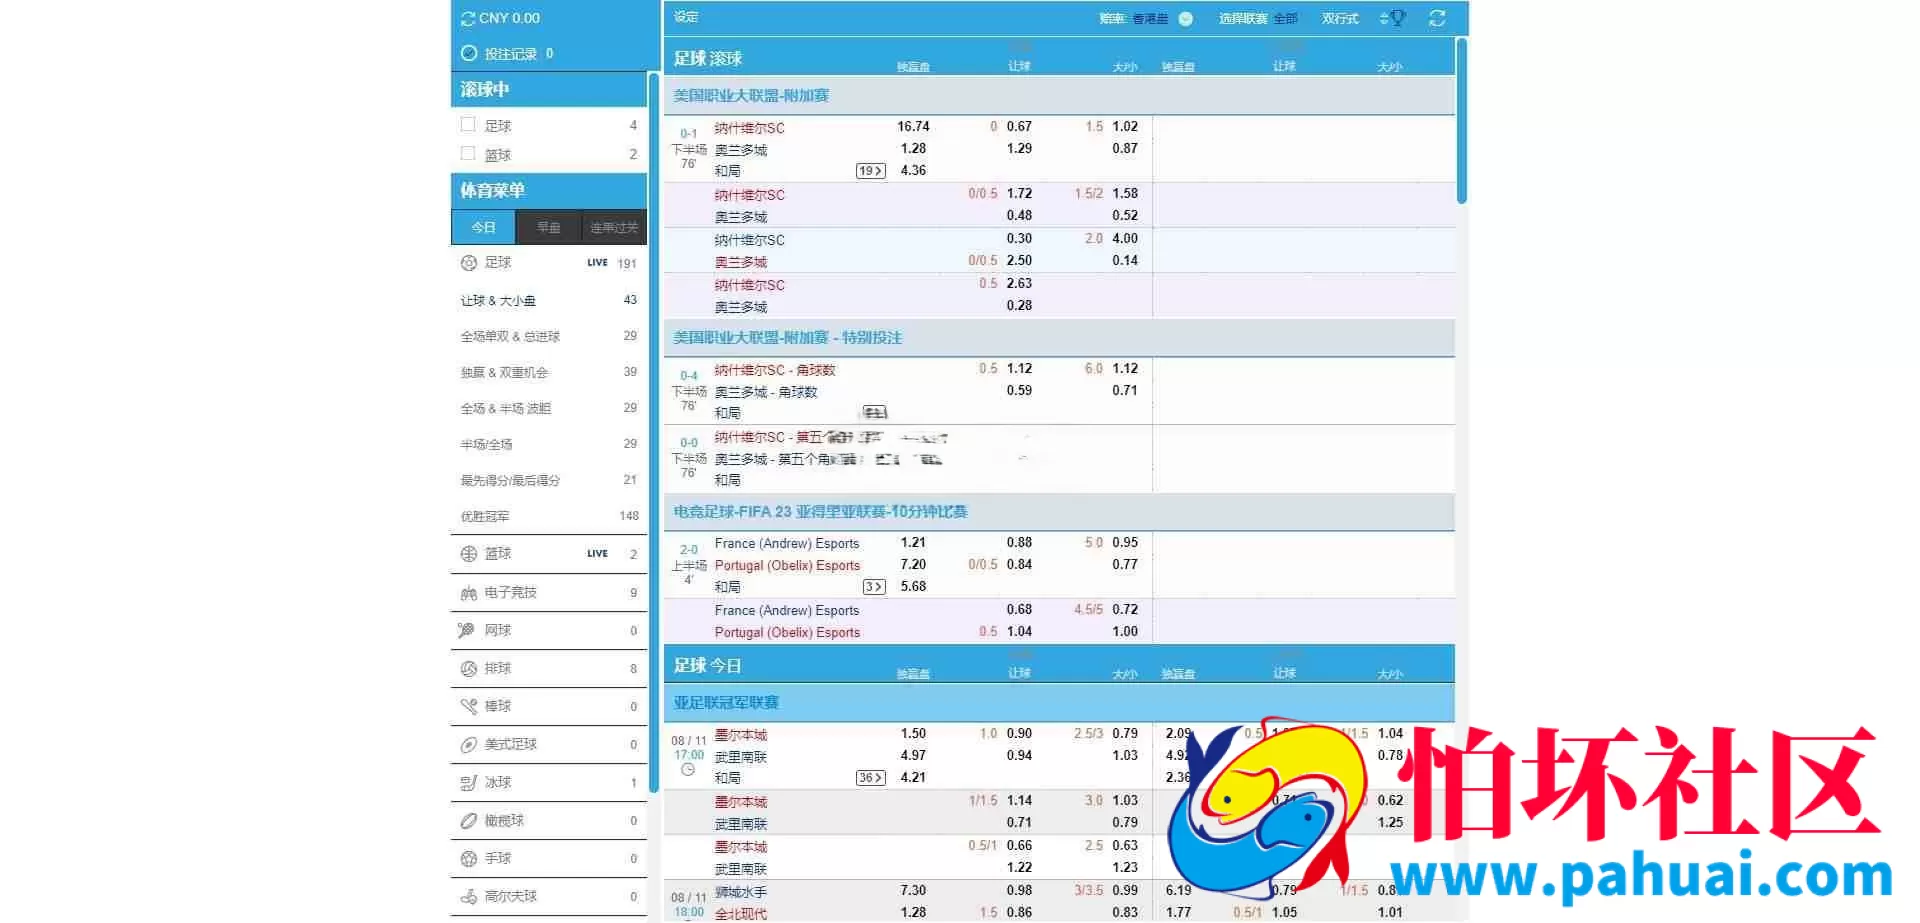This screenshot has height=923, width=1920.
Task: Open 选择联赛 全部 league selector
Action: [x=1258, y=18]
